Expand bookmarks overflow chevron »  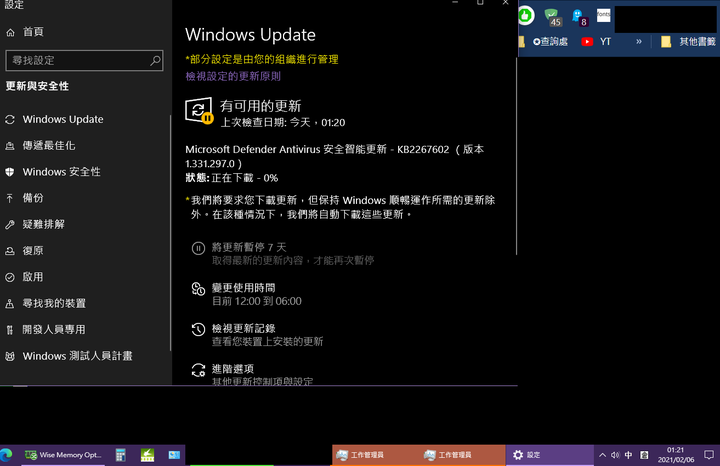639,41
